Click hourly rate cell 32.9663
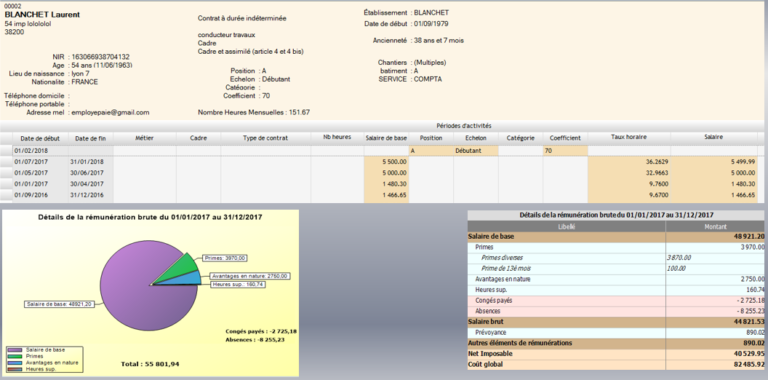Screen dimensions: 768x380 point(629,173)
